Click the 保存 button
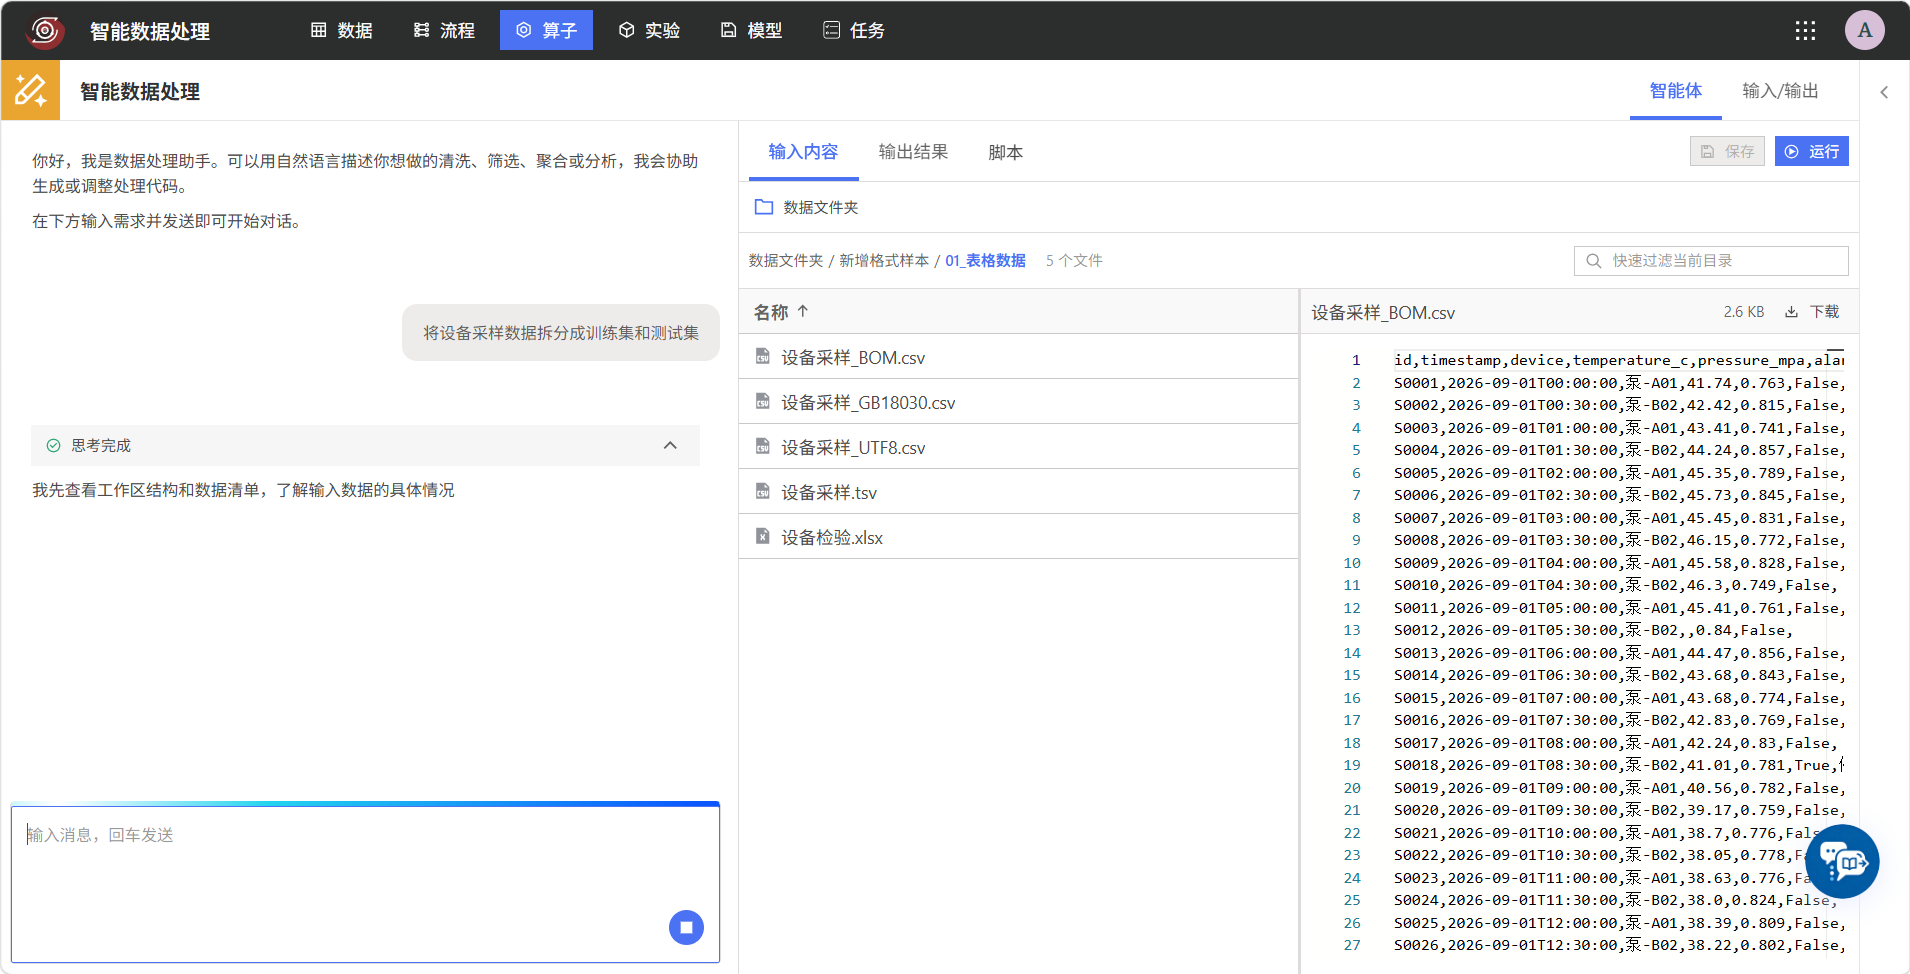The width and height of the screenshot is (1910, 974). coord(1727,151)
